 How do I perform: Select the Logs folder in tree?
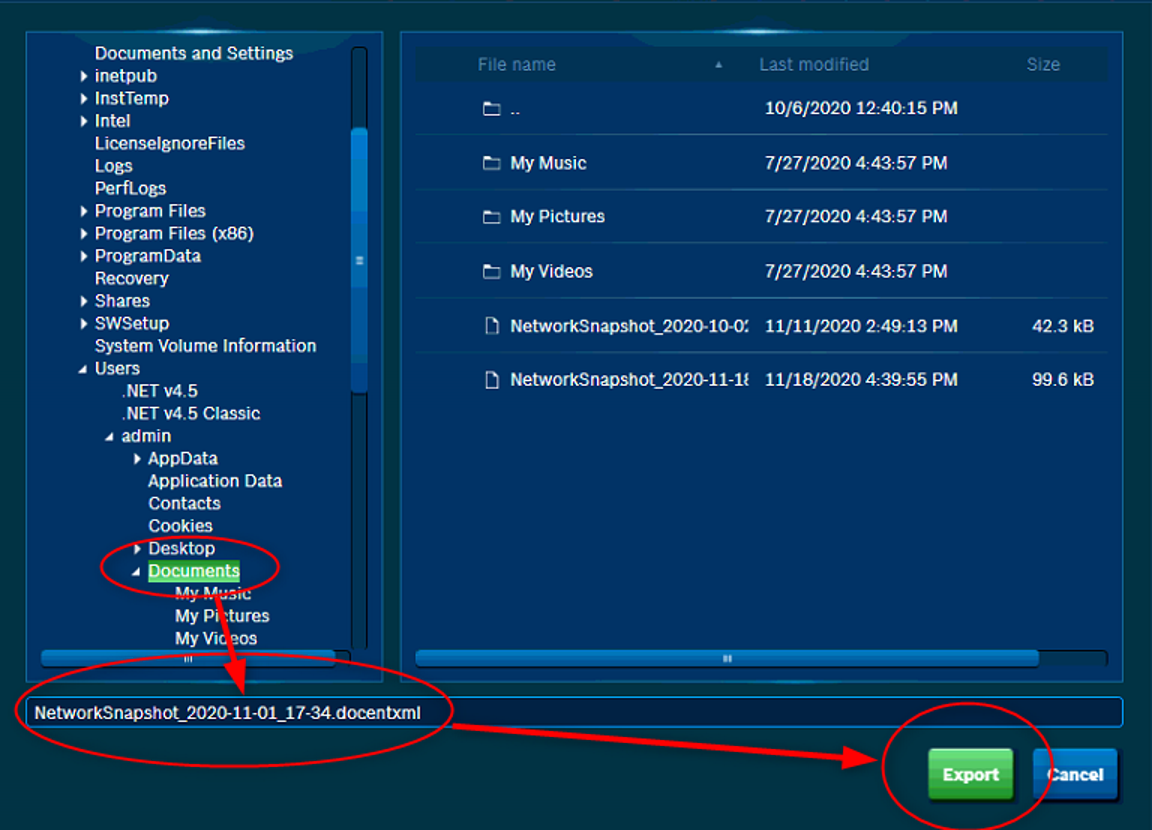coord(114,166)
